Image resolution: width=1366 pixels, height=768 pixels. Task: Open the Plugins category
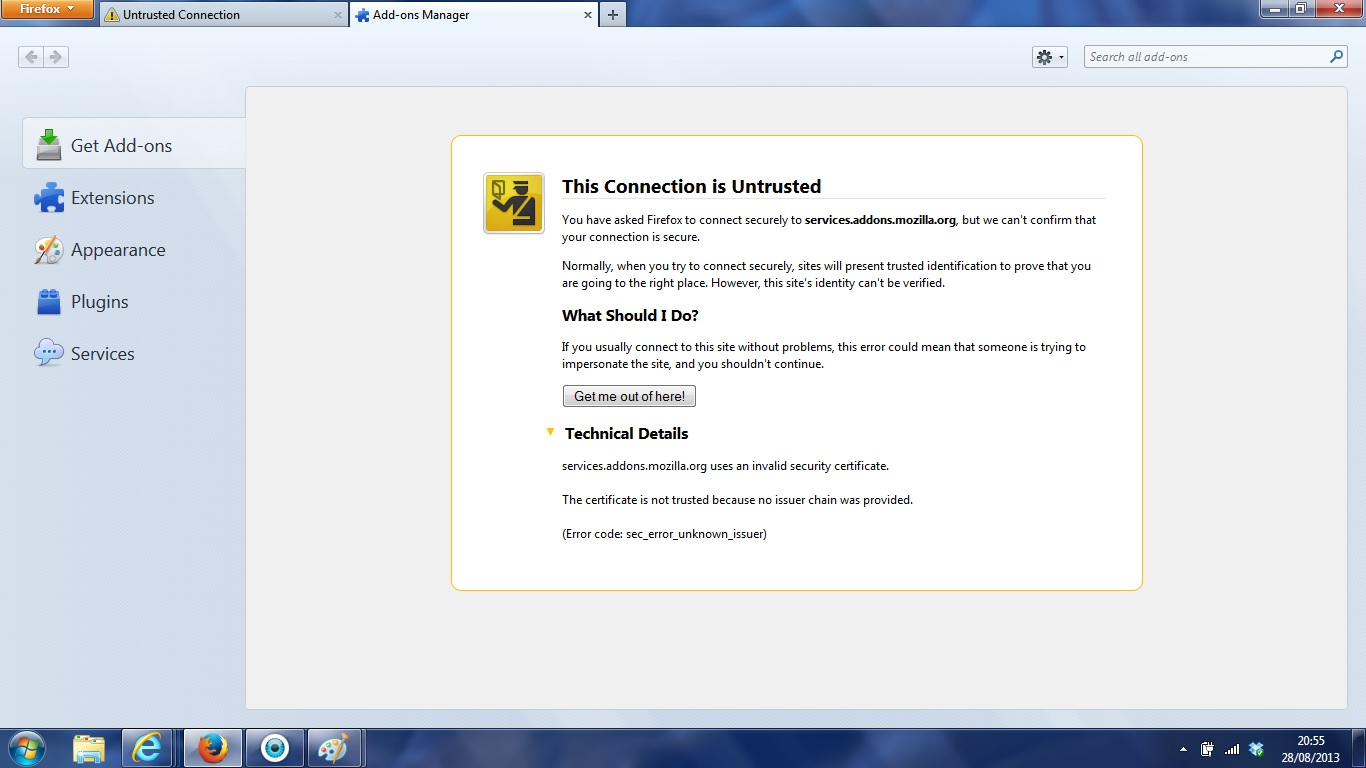pyautogui.click(x=133, y=302)
